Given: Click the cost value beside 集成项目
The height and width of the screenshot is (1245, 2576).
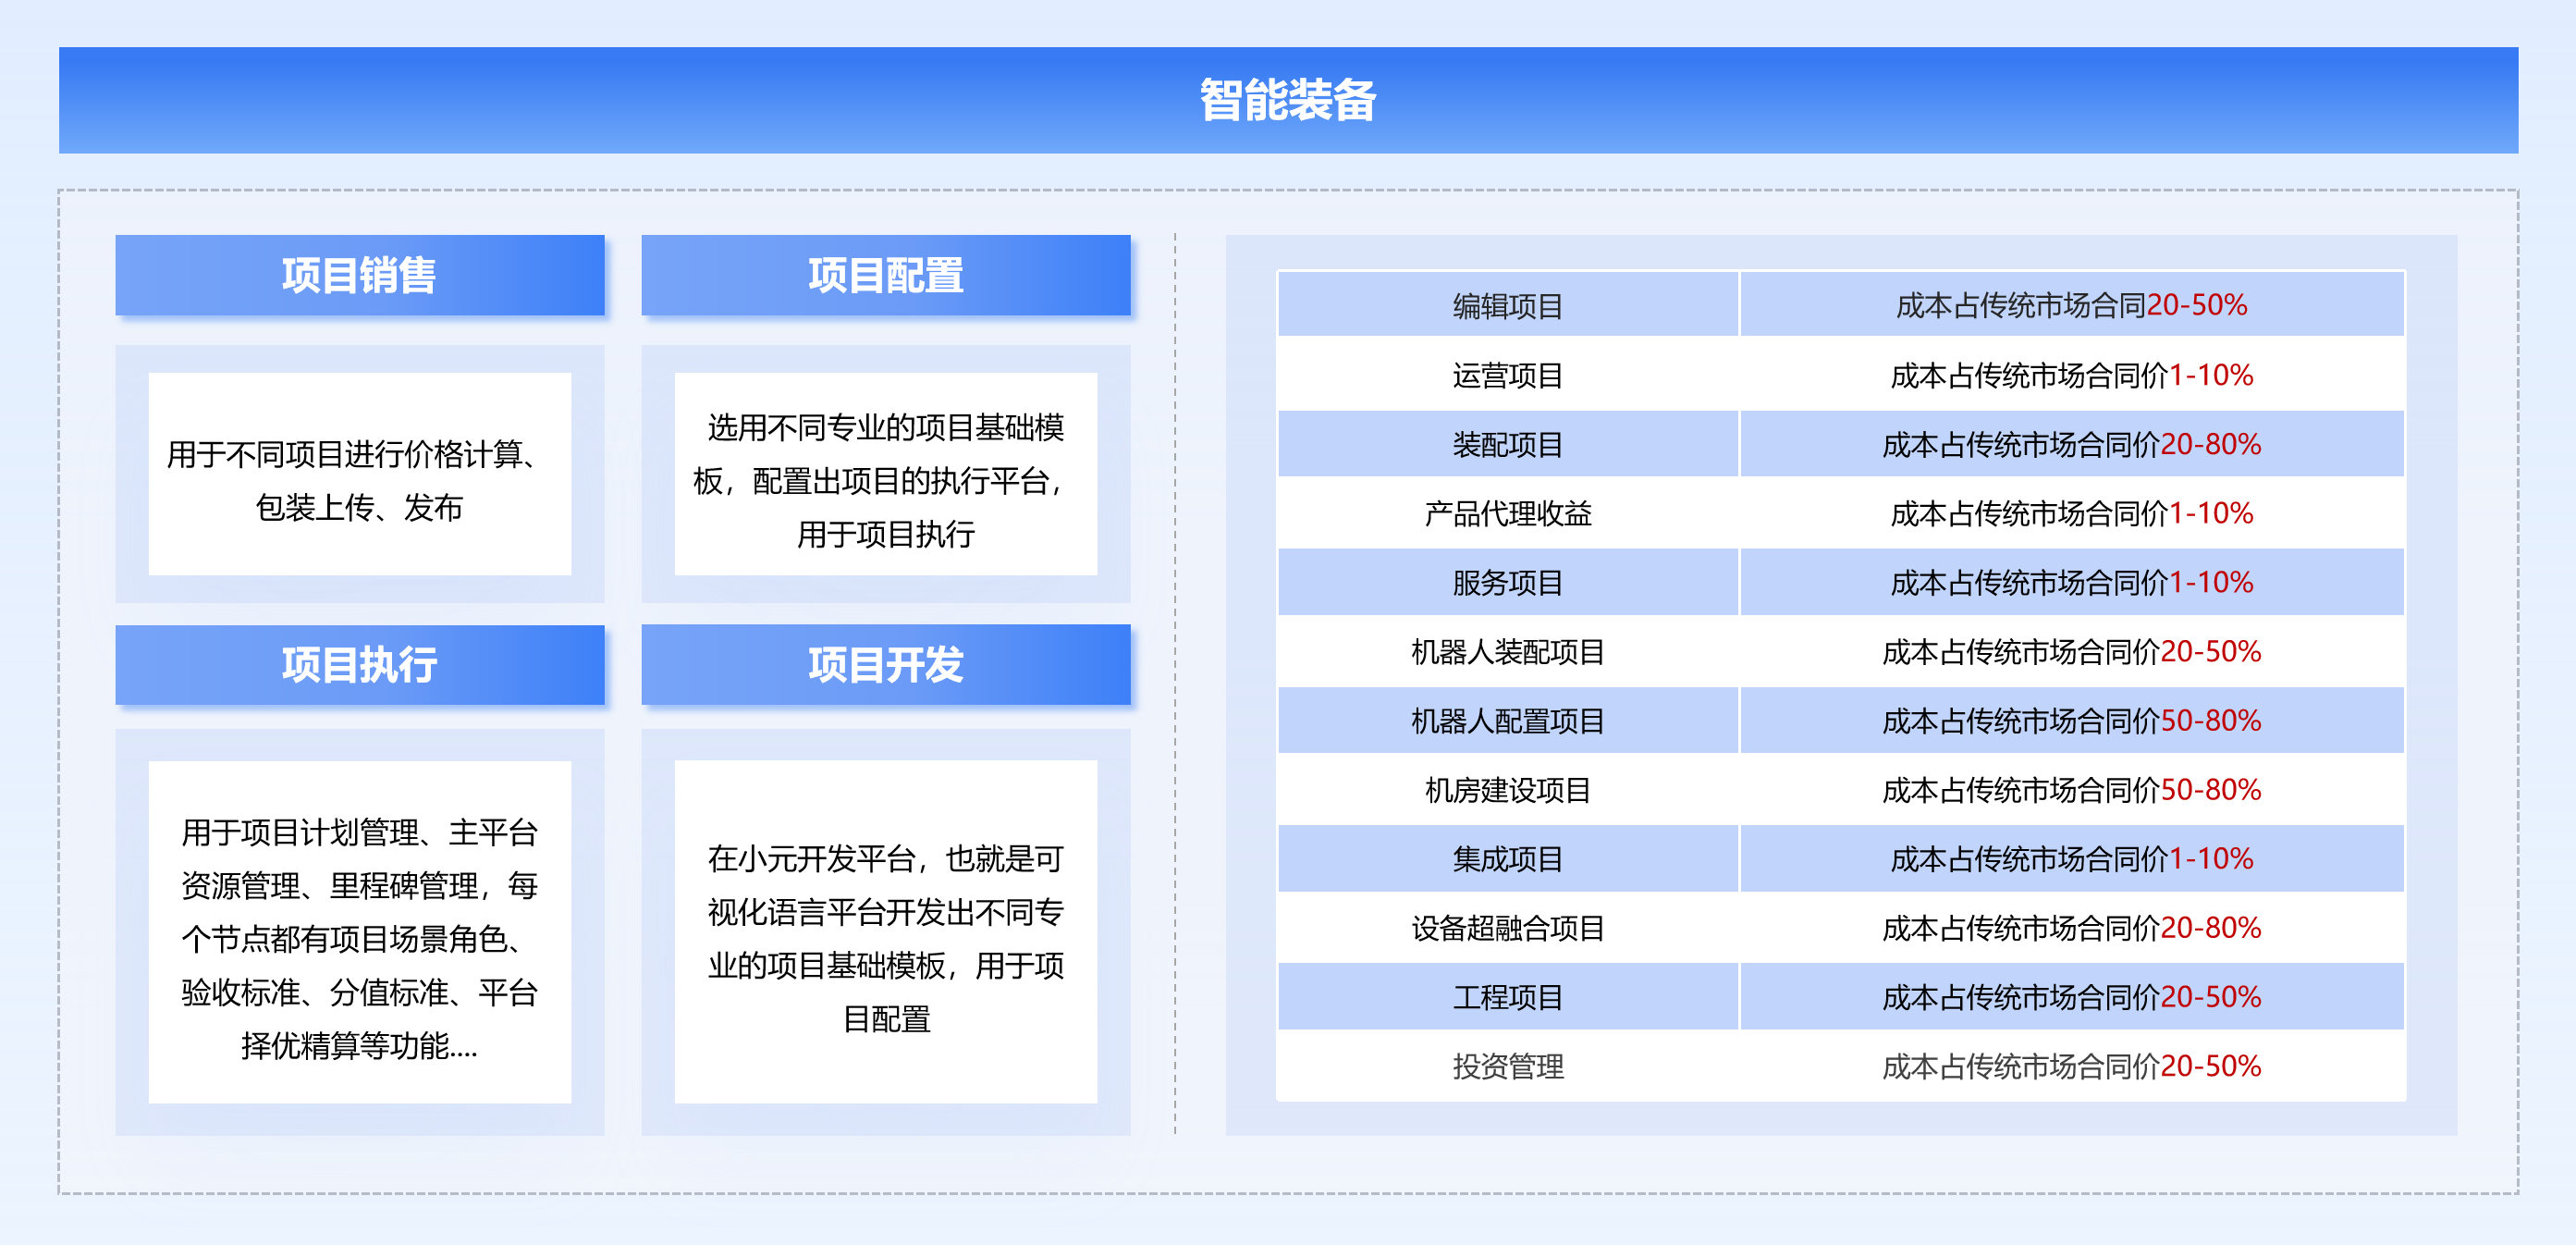Looking at the screenshot, I should [x=2072, y=858].
